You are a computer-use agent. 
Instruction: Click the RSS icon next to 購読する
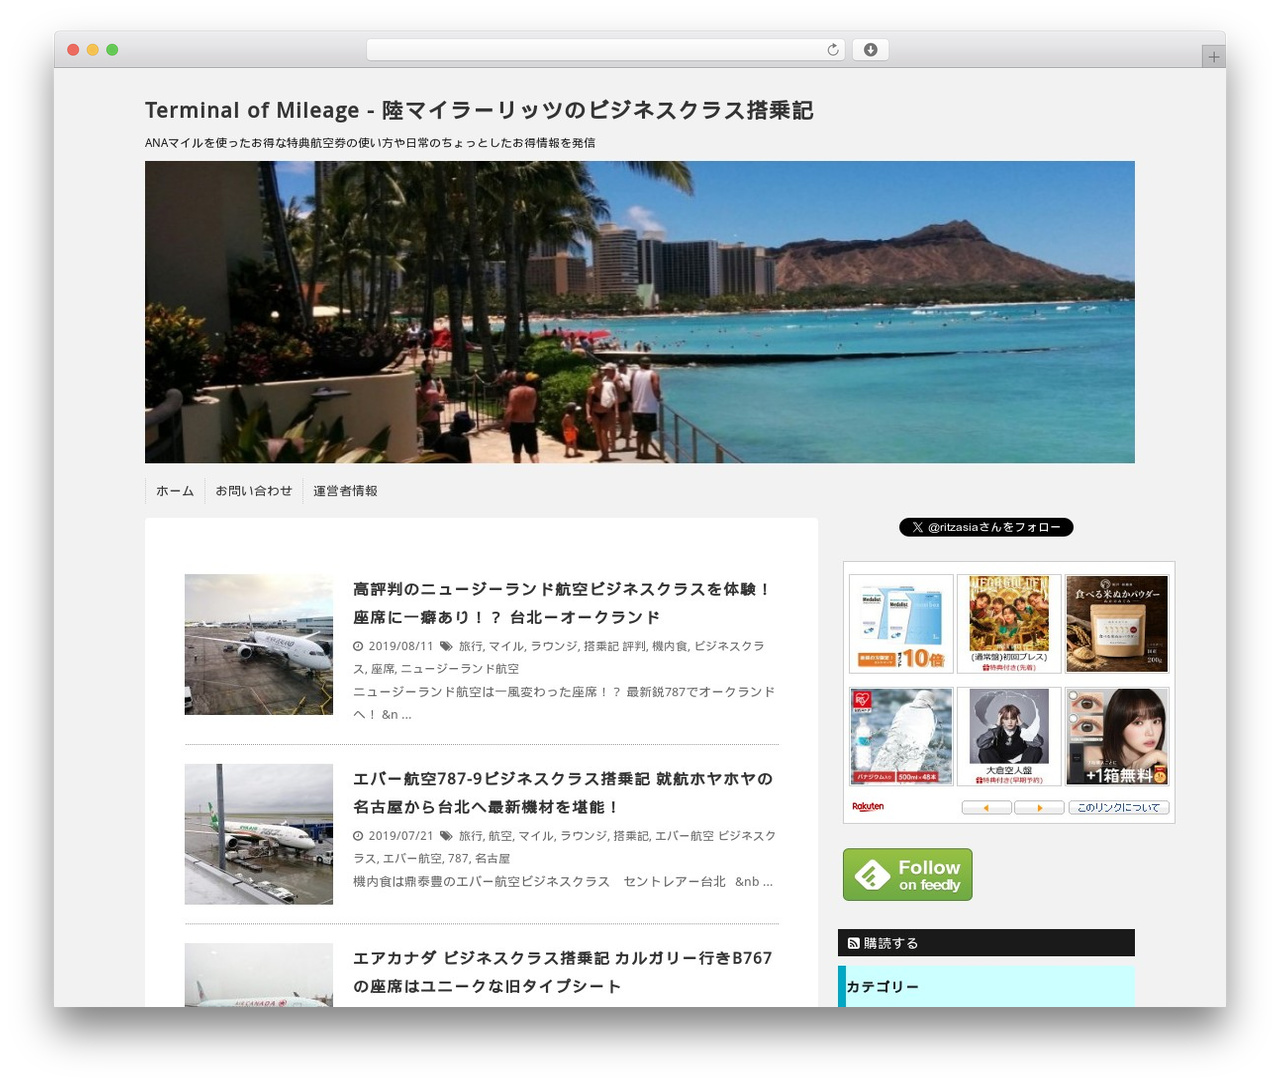(853, 943)
